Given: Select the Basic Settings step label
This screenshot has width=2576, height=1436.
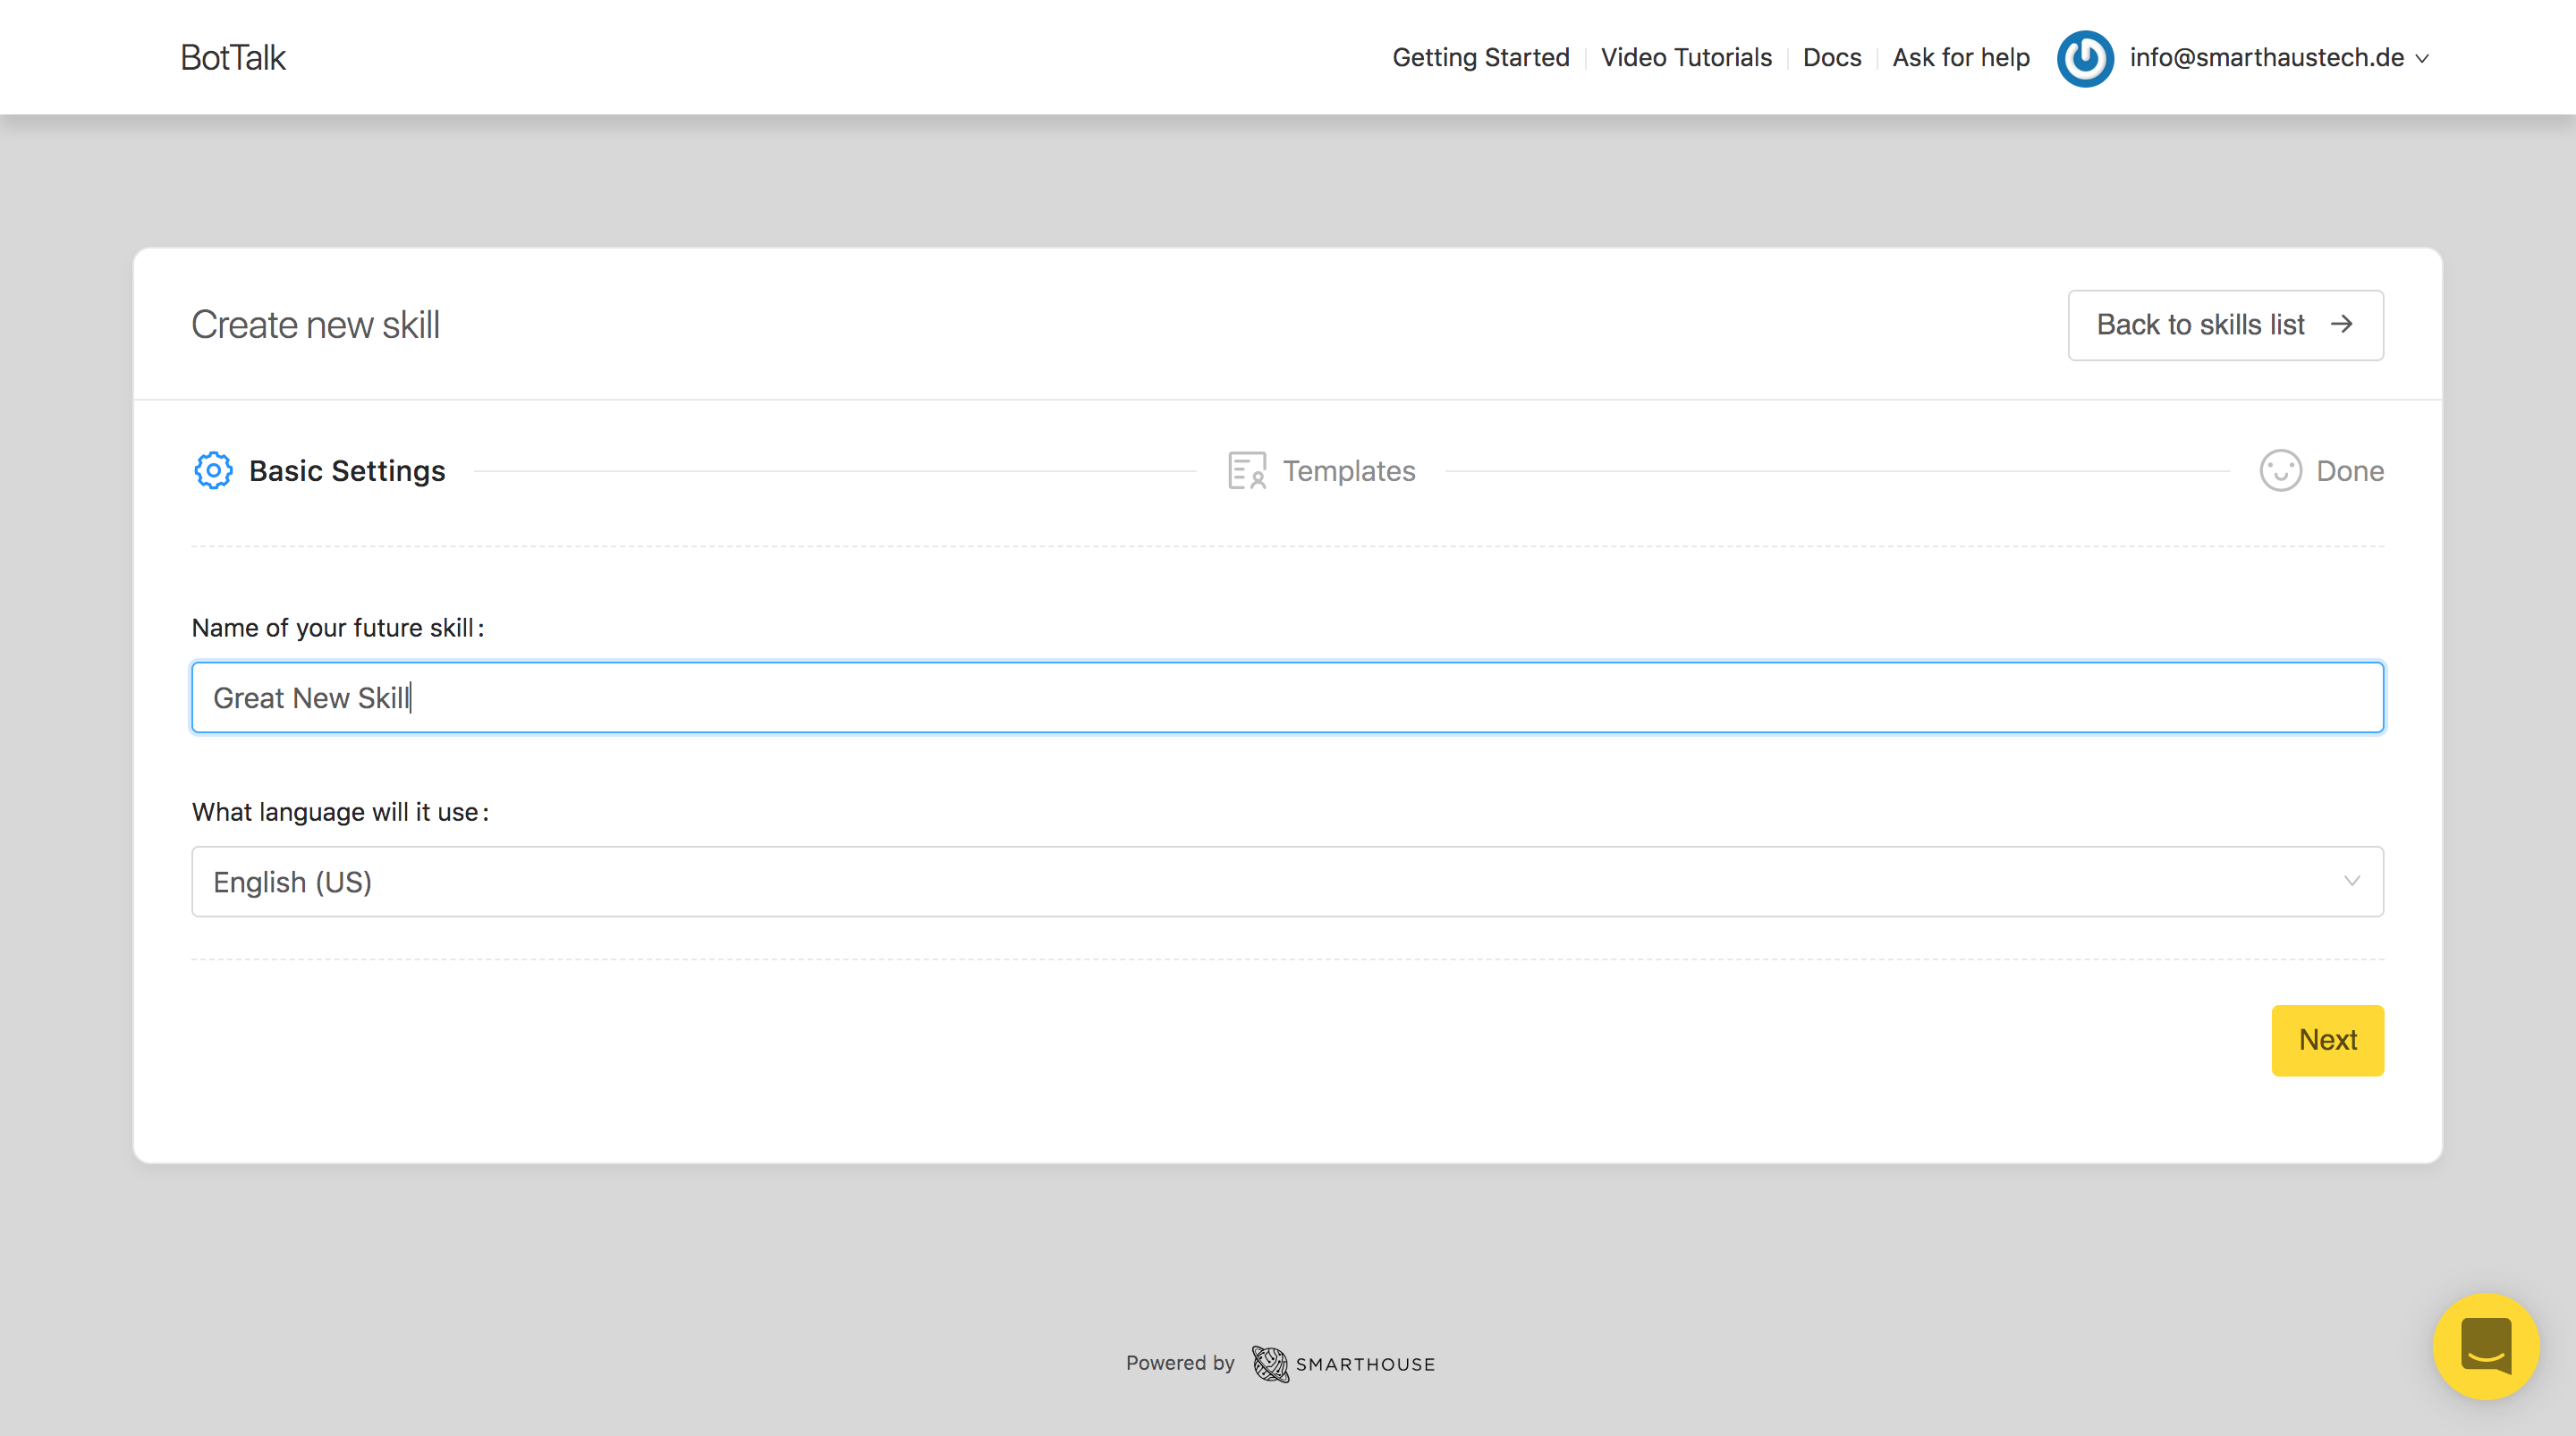Looking at the screenshot, I should [x=346, y=470].
